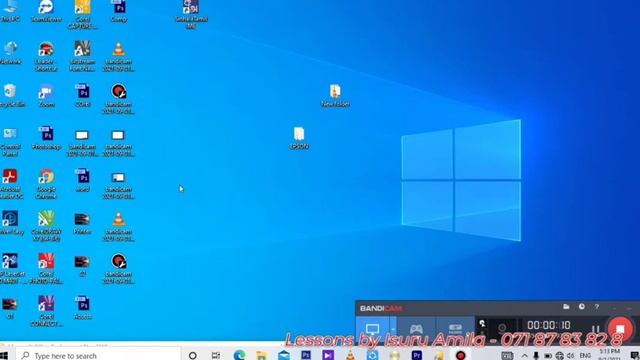Toggle Bandicam's mouse cursor effect icon
The image size is (640, 360).
[482, 324]
